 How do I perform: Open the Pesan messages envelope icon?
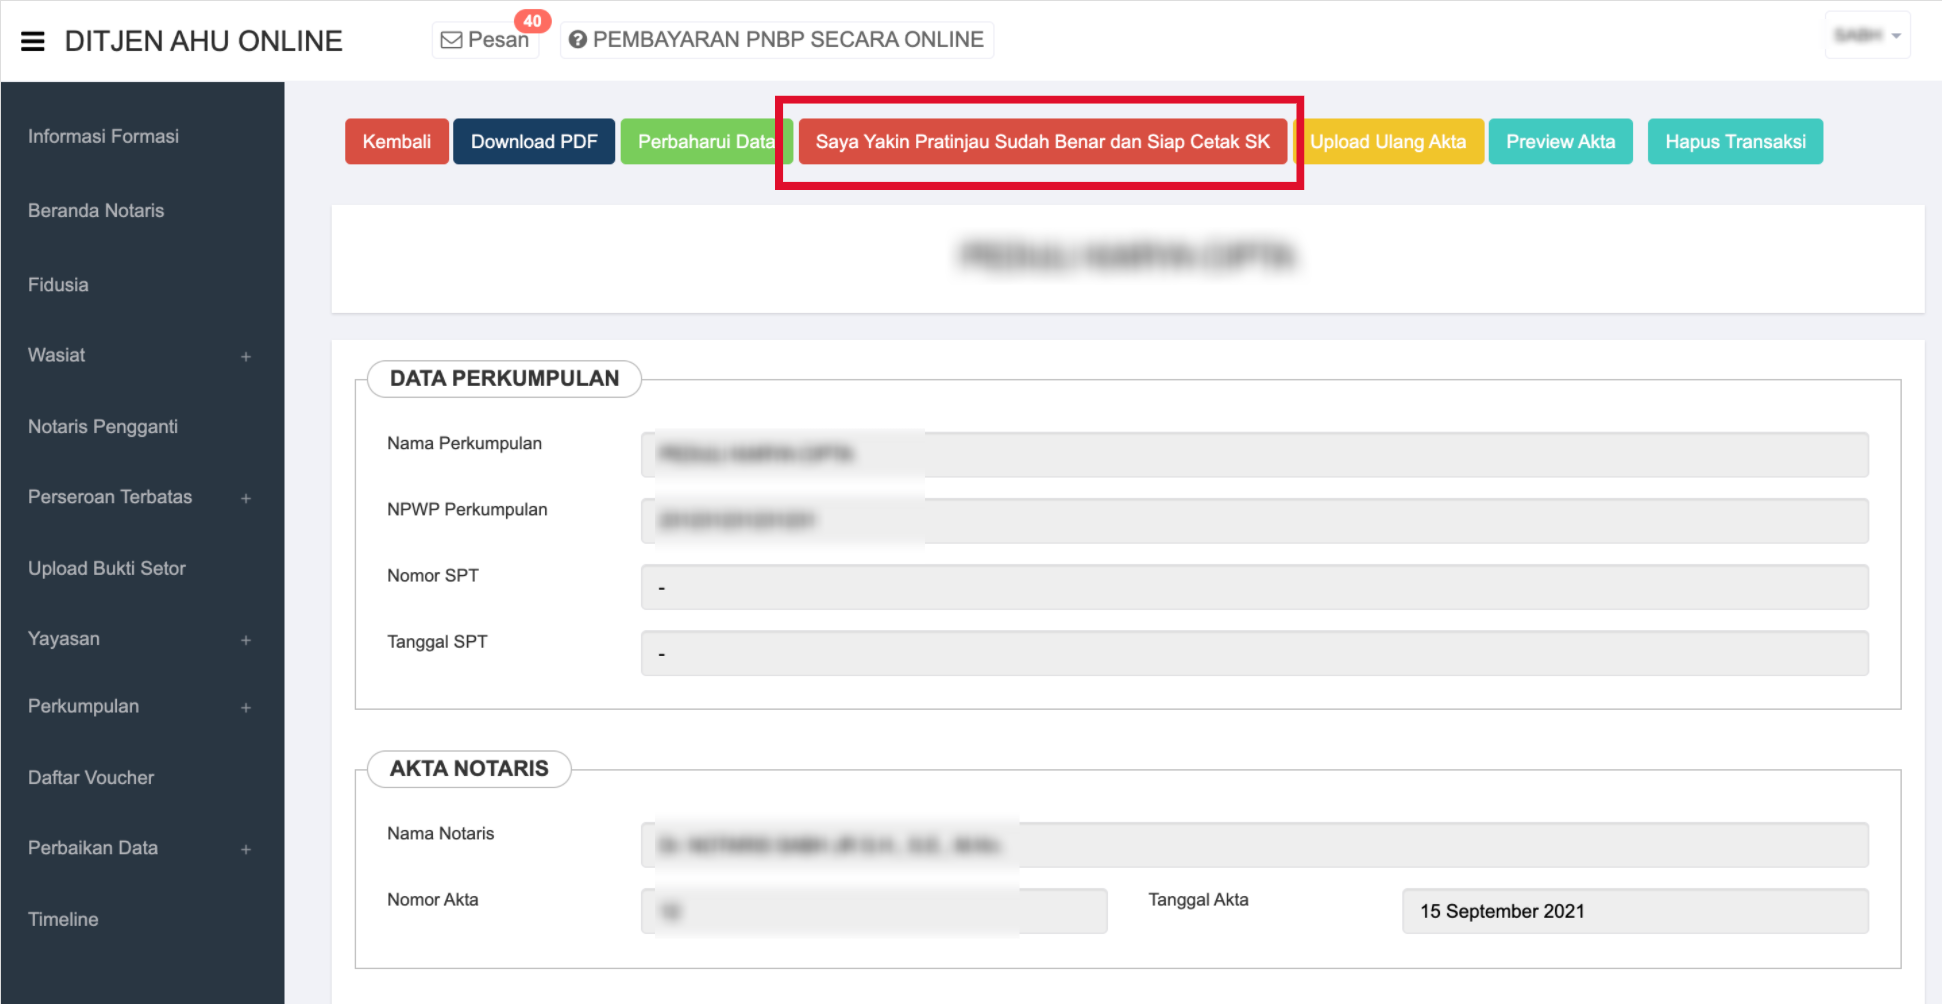click(x=452, y=40)
